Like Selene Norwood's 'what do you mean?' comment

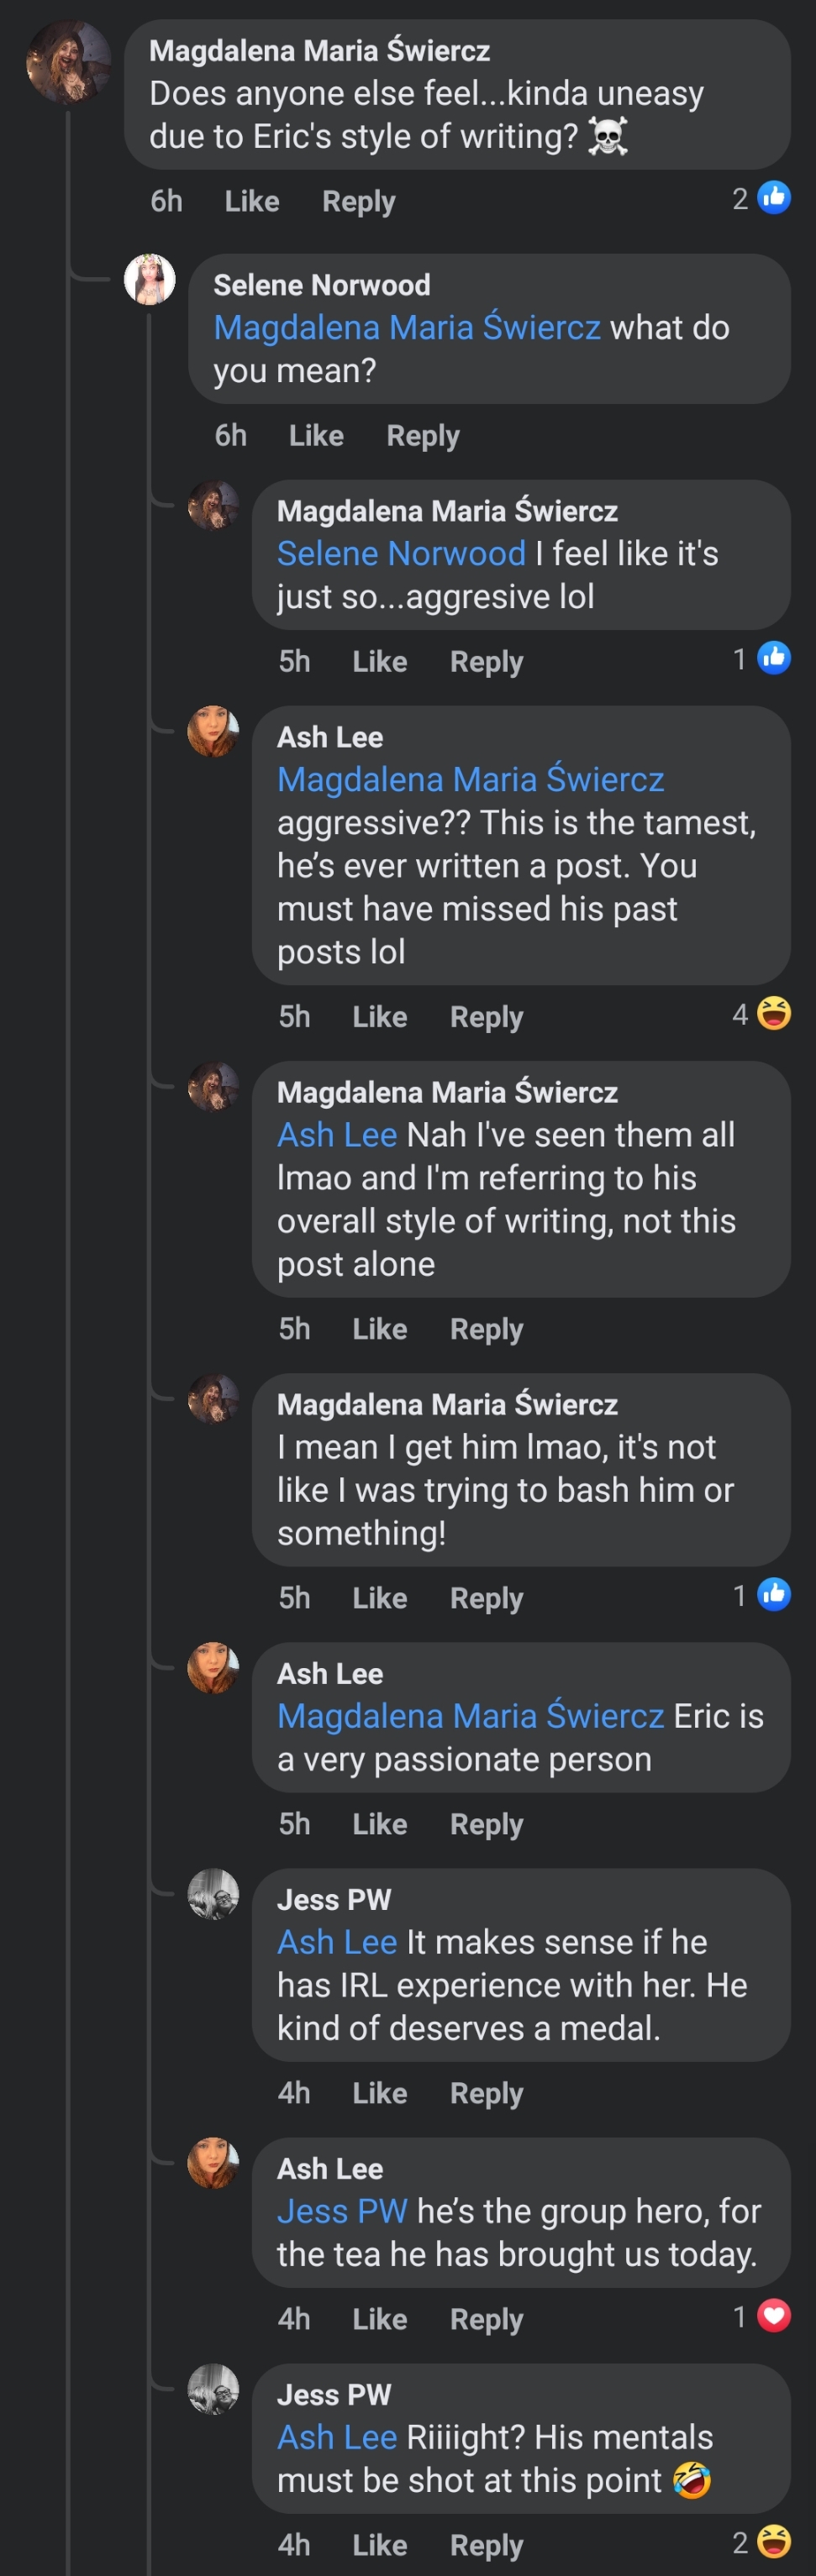coord(316,436)
